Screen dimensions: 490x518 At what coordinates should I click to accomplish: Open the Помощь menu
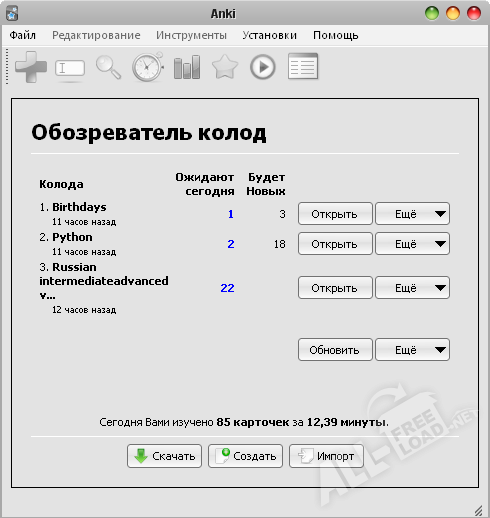coord(336,35)
